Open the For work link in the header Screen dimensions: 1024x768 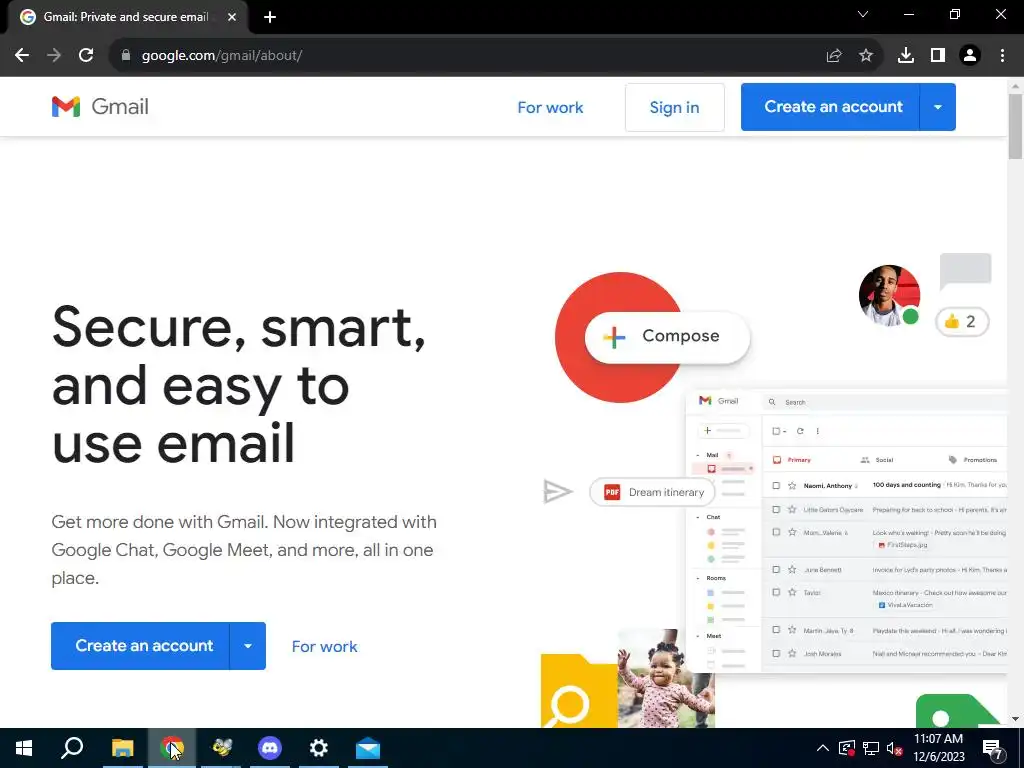coord(550,108)
